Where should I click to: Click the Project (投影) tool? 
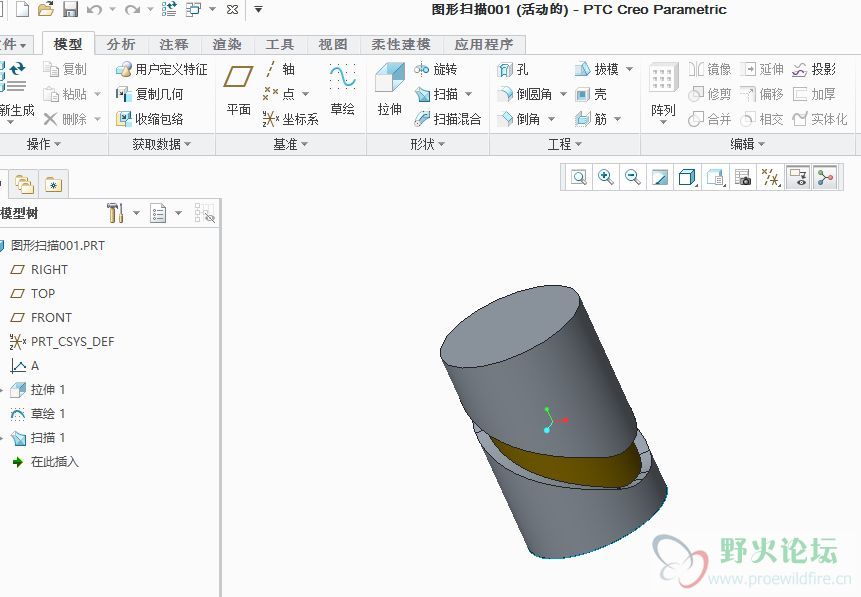[x=814, y=69]
